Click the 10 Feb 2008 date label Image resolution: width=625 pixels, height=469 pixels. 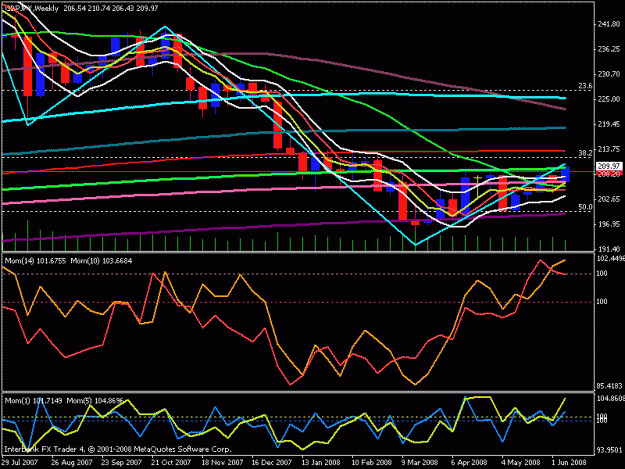(371, 463)
